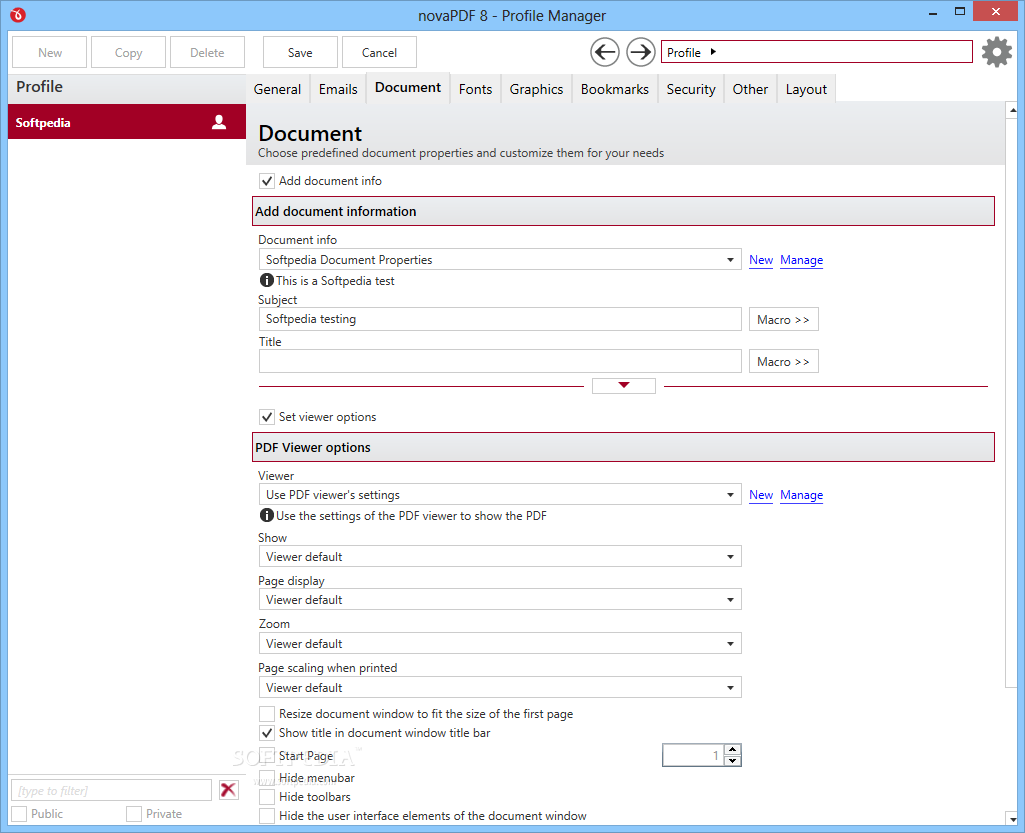This screenshot has width=1025, height=833.
Task: Uncheck Set viewer options checkbox
Action: click(x=267, y=417)
